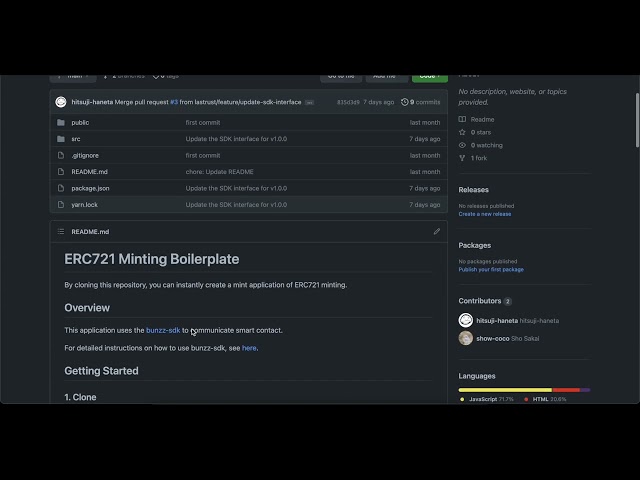Open the Releases section heading
This screenshot has height=480, width=640.
click(473, 190)
